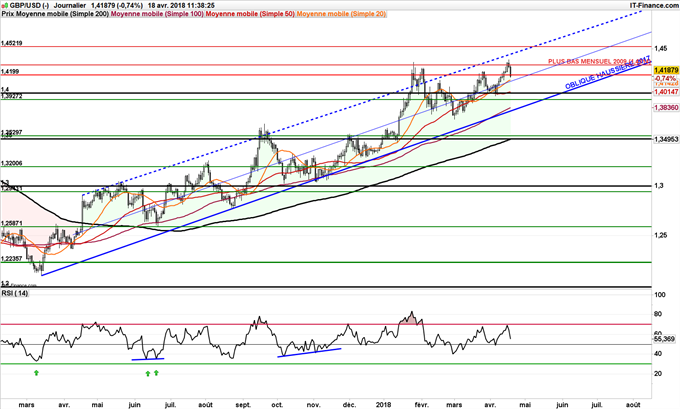Click the RSI axis 80 tick

[657, 314]
